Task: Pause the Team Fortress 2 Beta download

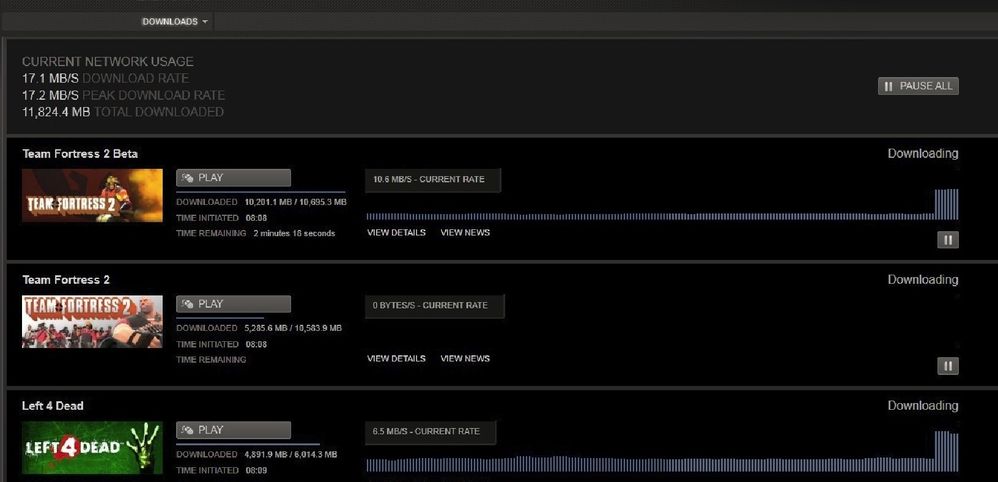Action: pos(948,240)
